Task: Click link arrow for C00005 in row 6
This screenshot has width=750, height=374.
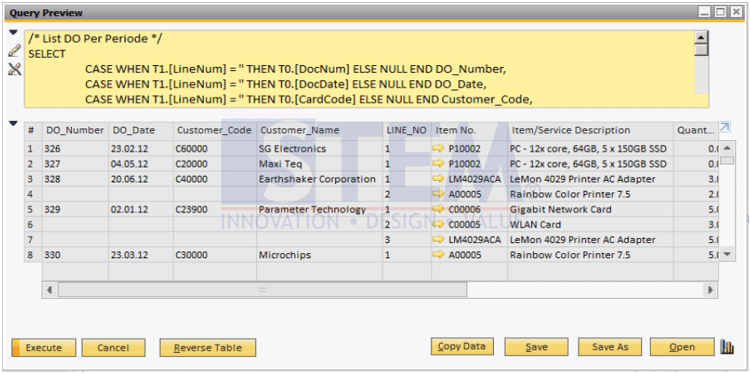Action: pos(438,224)
